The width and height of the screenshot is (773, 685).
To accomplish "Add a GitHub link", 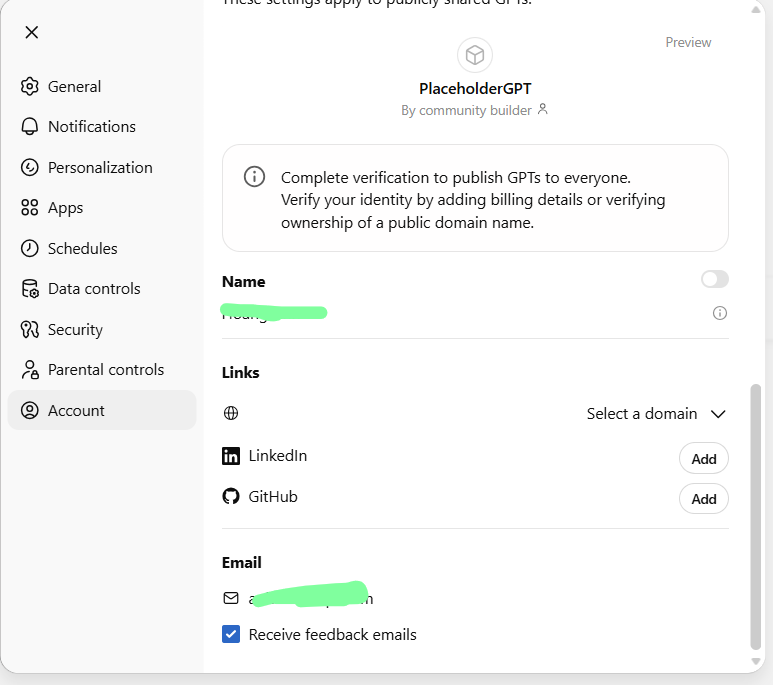I will pyautogui.click(x=703, y=498).
